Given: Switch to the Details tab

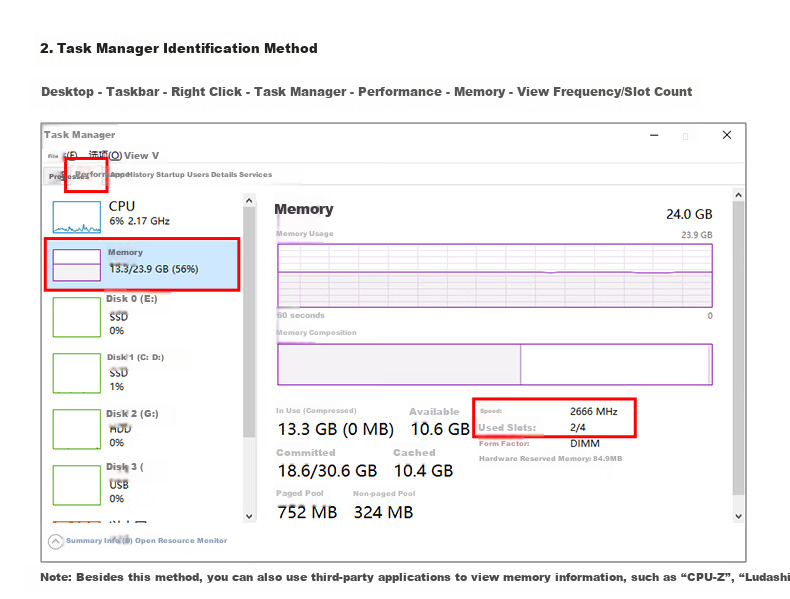Looking at the screenshot, I should point(224,174).
